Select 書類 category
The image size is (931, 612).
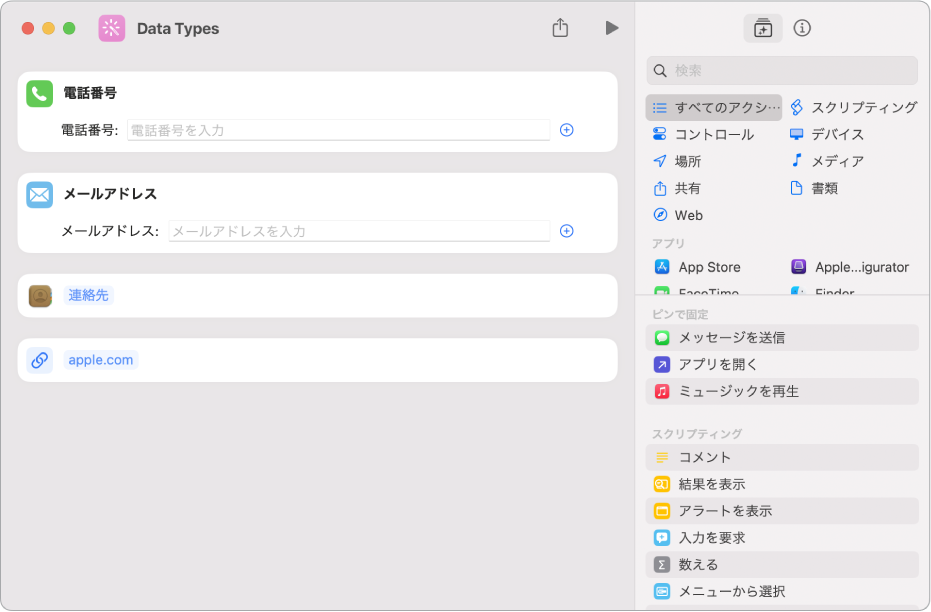pyautogui.click(x=813, y=189)
